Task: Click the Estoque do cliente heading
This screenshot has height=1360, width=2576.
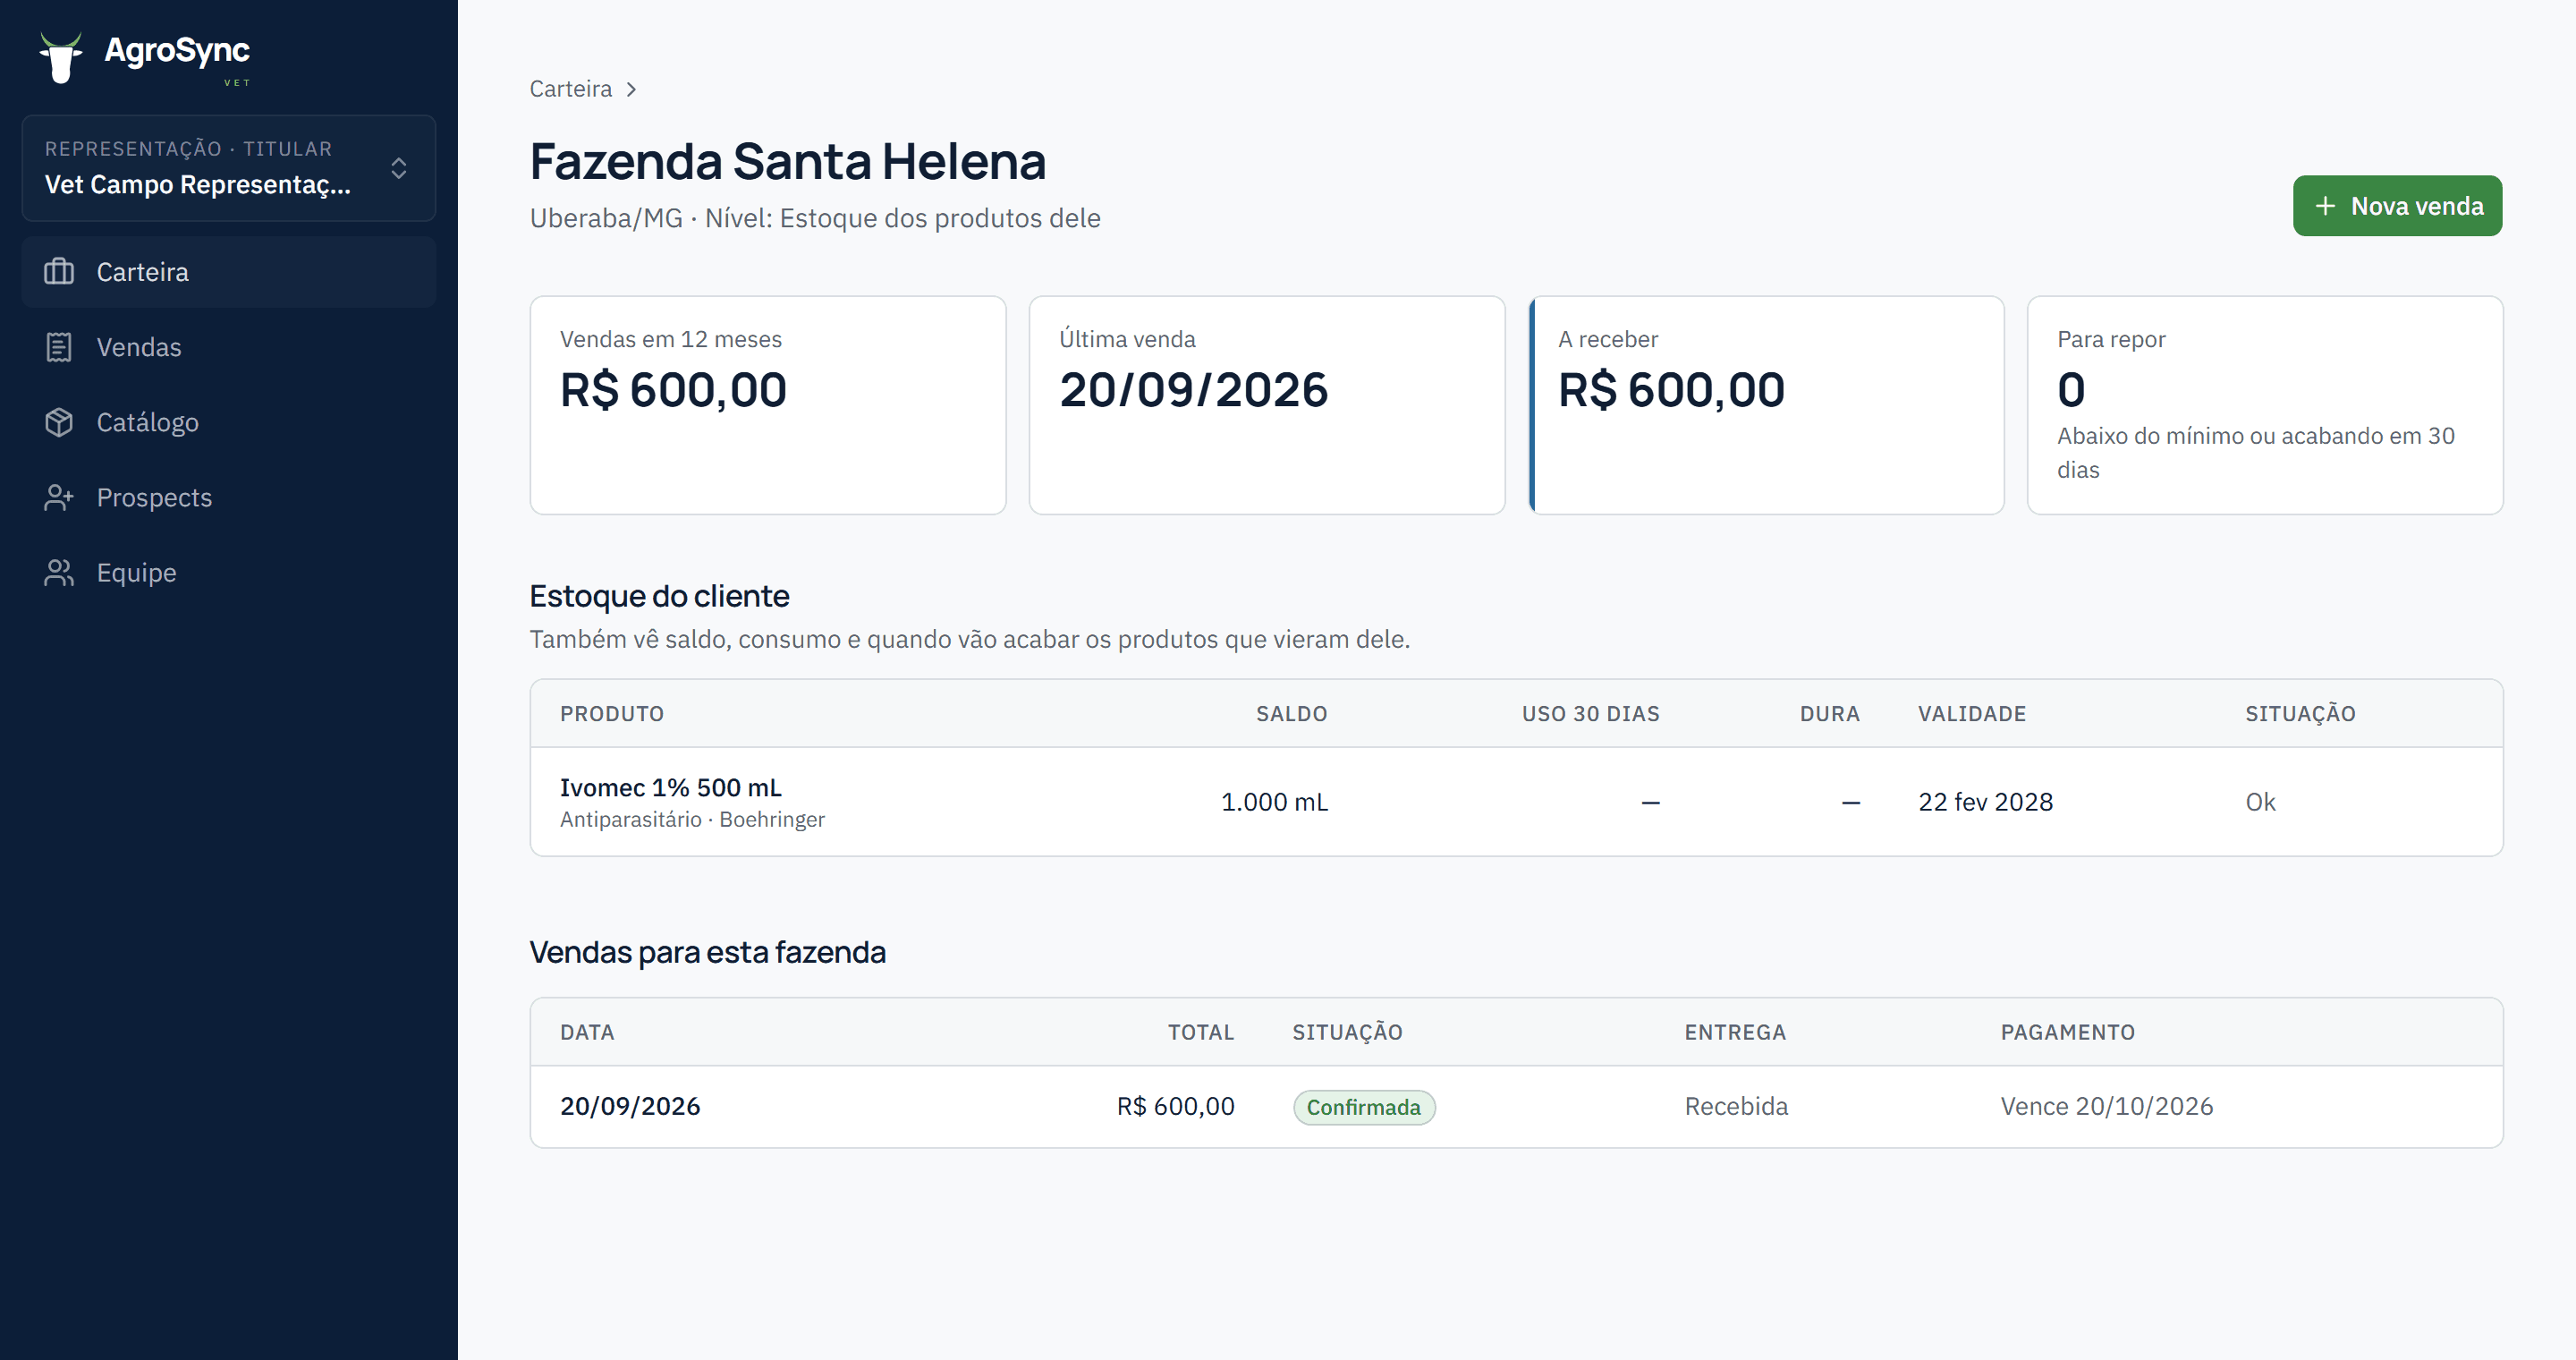Action: pos(659,596)
